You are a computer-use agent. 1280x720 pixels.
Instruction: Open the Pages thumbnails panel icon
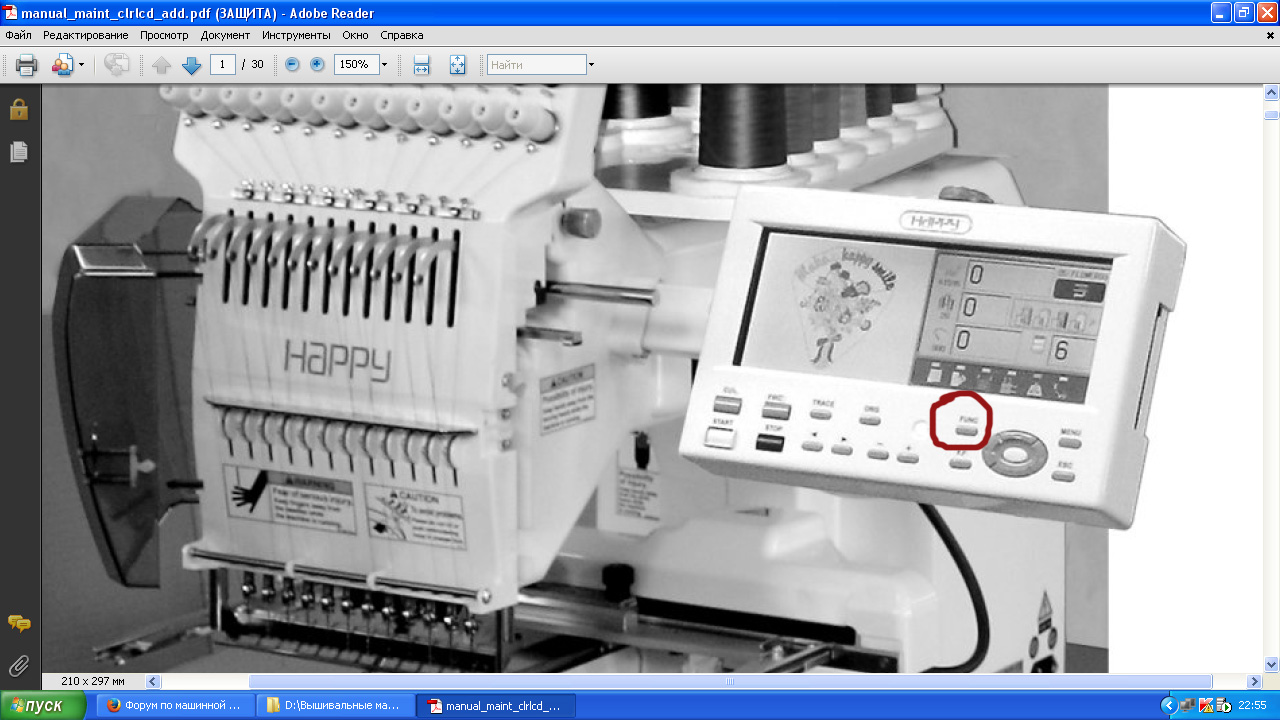[19, 152]
